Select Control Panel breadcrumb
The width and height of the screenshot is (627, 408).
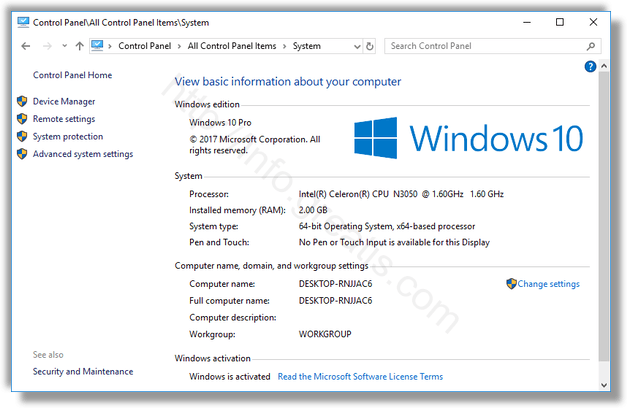click(145, 46)
